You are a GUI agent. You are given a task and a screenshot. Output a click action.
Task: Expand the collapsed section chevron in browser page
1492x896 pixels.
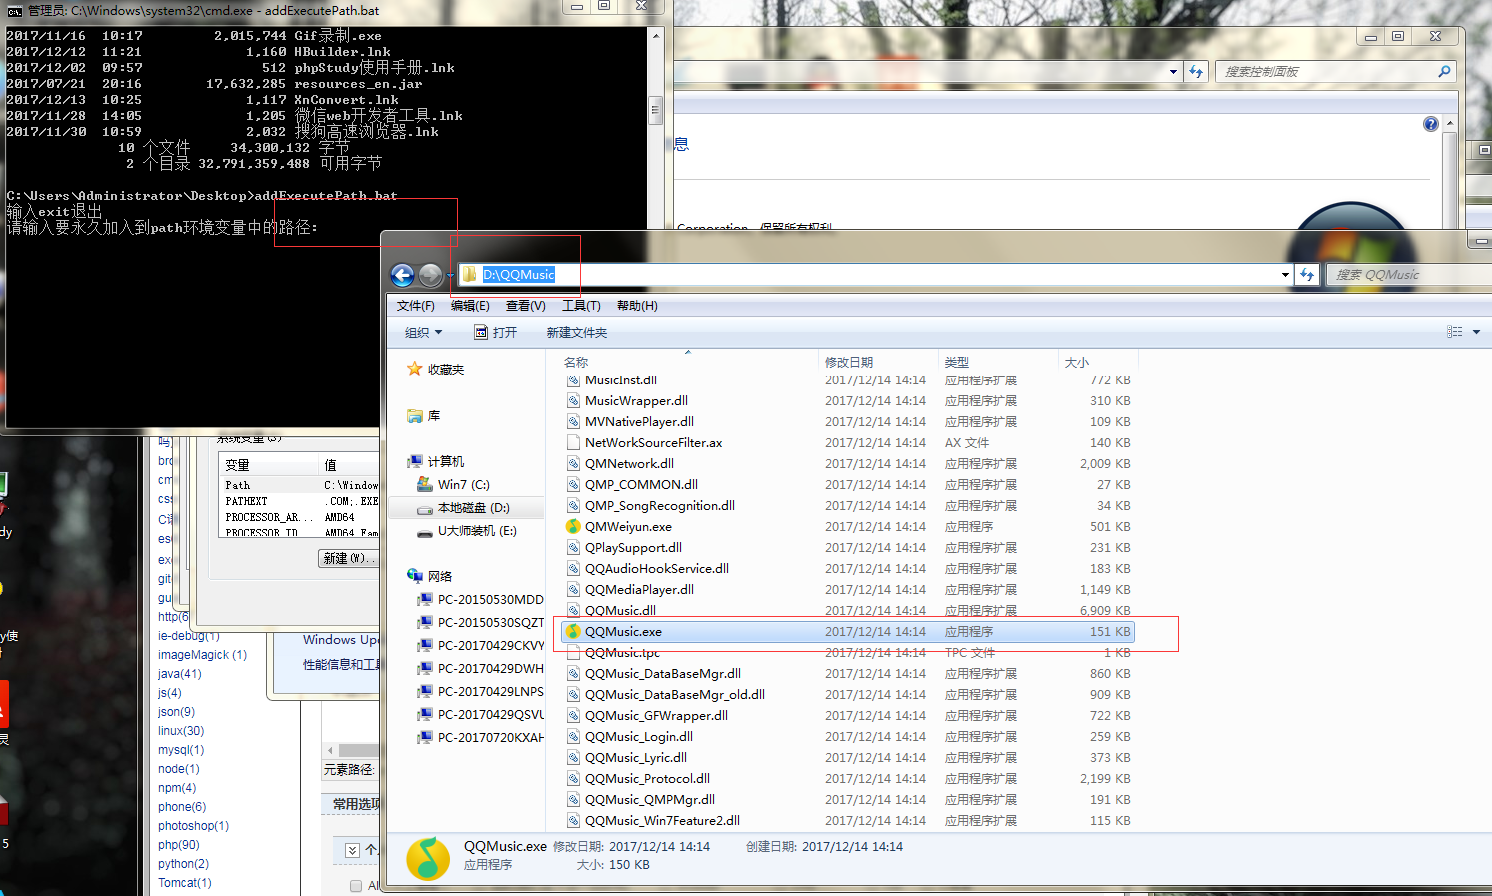click(x=352, y=850)
